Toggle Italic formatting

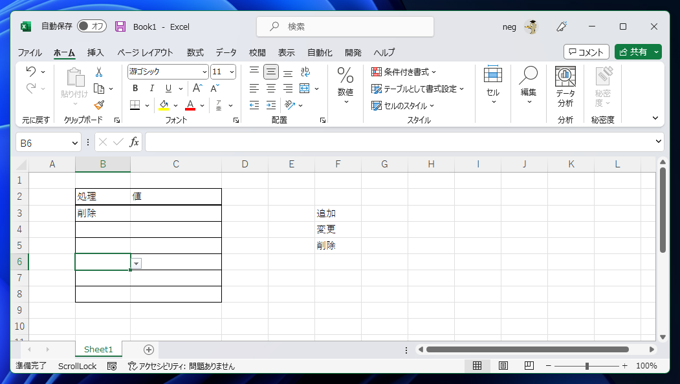(x=151, y=88)
